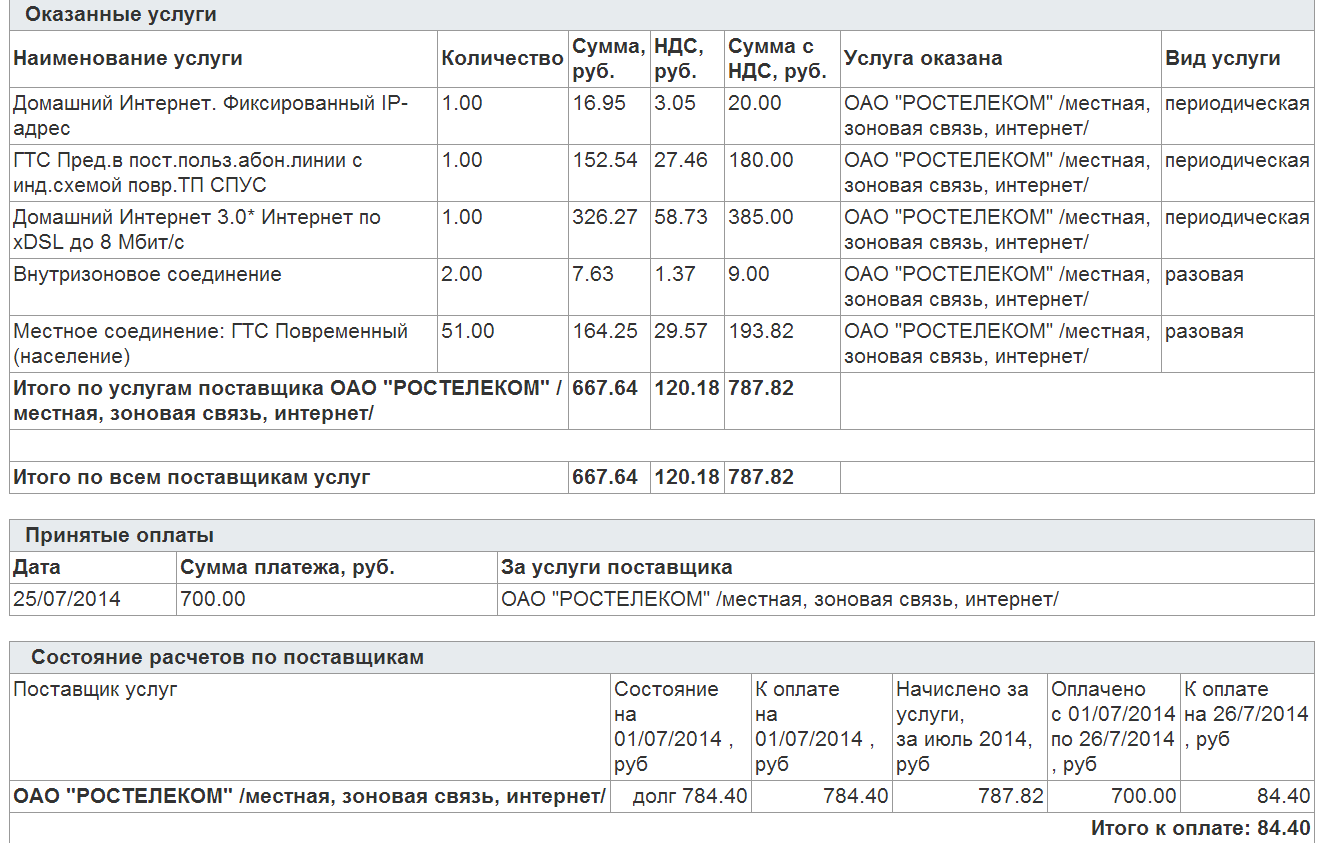The width and height of the screenshot is (1318, 843).
Task: Click the "Услуга оказана" column header
Action: [x=922, y=59]
